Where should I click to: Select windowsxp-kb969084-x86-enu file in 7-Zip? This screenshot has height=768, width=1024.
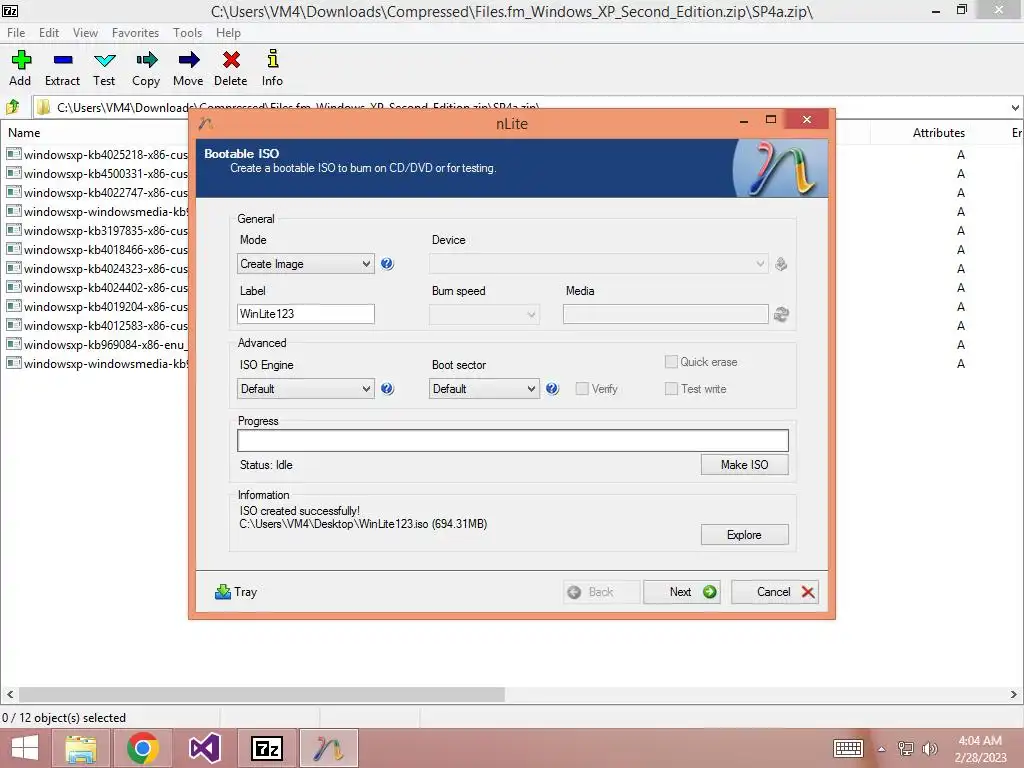pos(97,344)
